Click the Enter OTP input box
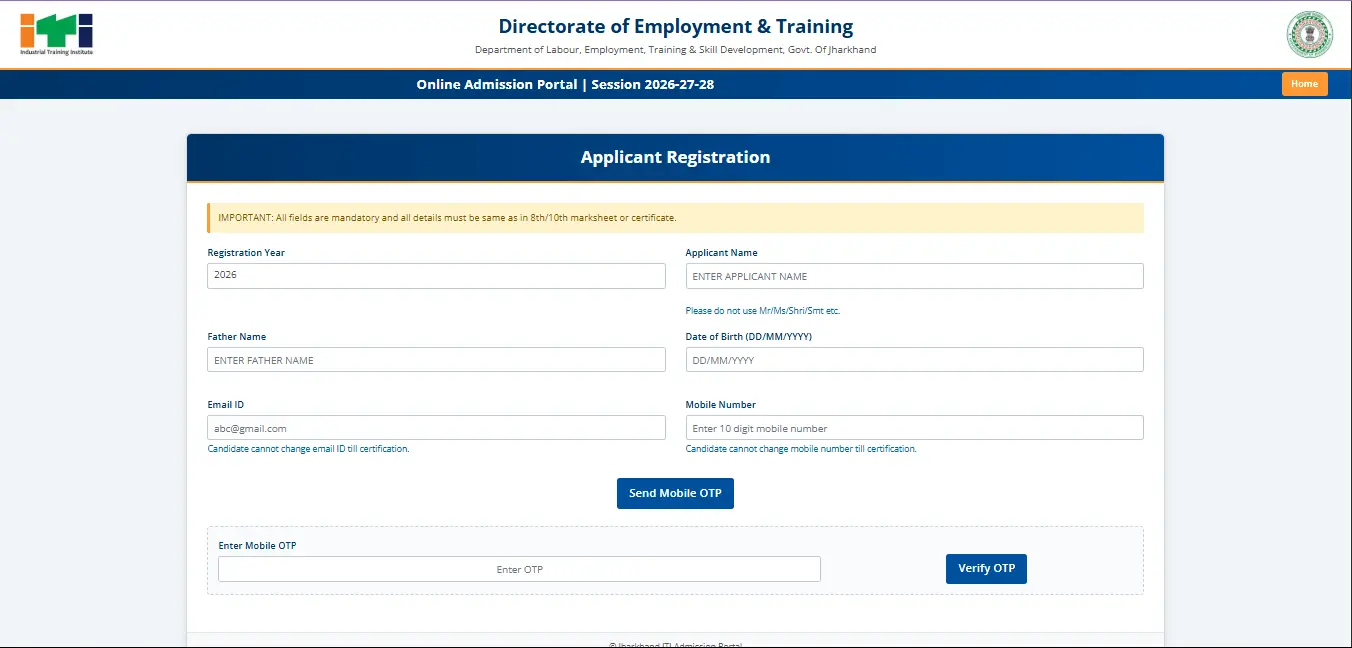 click(519, 569)
